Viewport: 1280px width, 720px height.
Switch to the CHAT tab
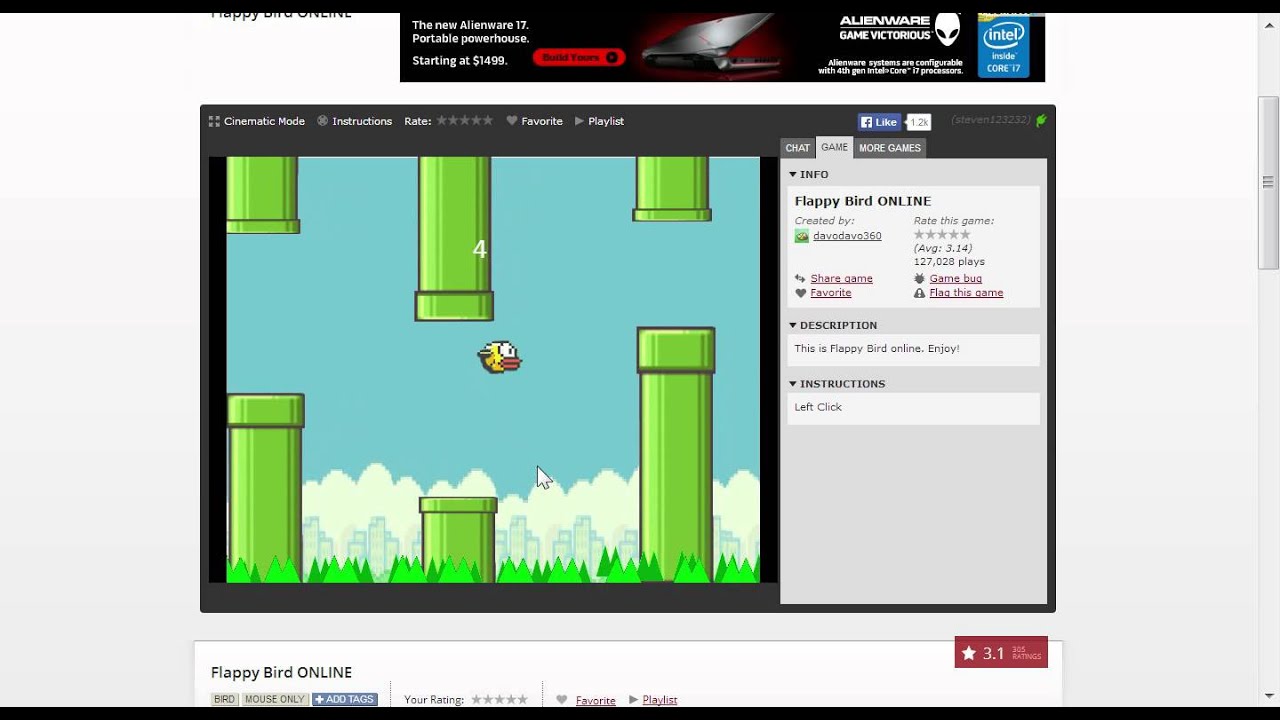pos(798,148)
